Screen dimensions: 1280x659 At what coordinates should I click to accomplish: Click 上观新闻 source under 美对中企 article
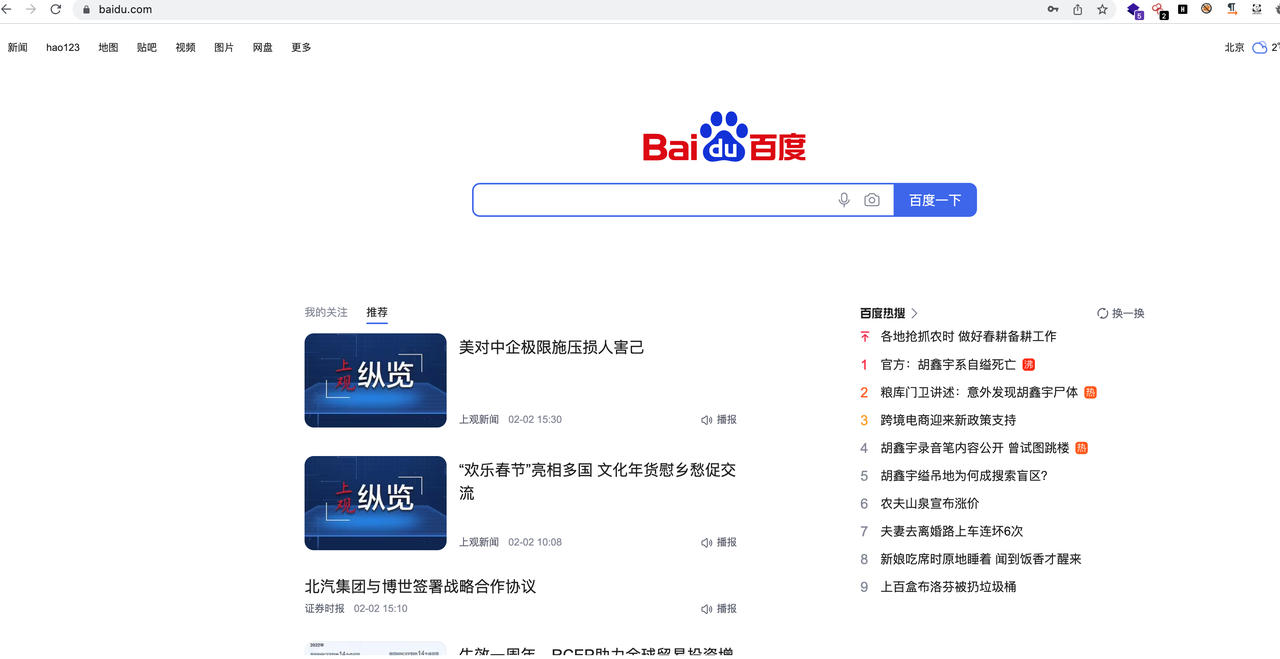click(479, 420)
